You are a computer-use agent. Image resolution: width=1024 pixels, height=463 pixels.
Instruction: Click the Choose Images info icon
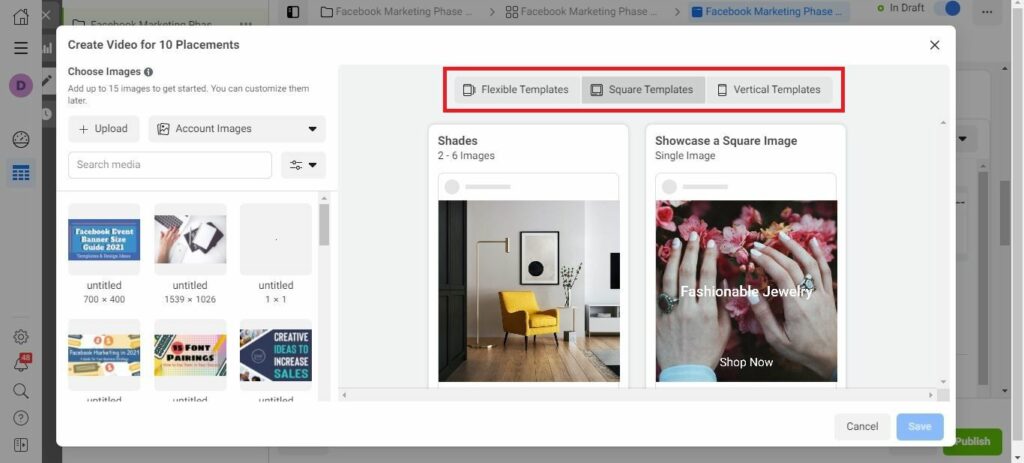[148, 72]
